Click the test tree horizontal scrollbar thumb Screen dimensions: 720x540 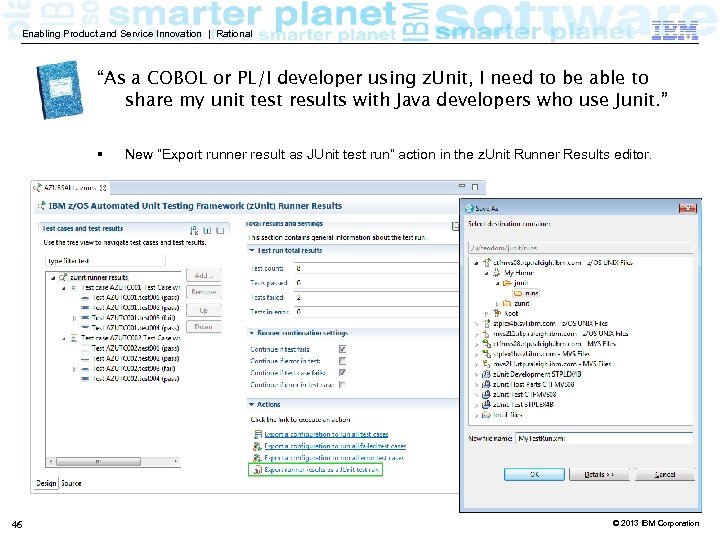point(98,461)
